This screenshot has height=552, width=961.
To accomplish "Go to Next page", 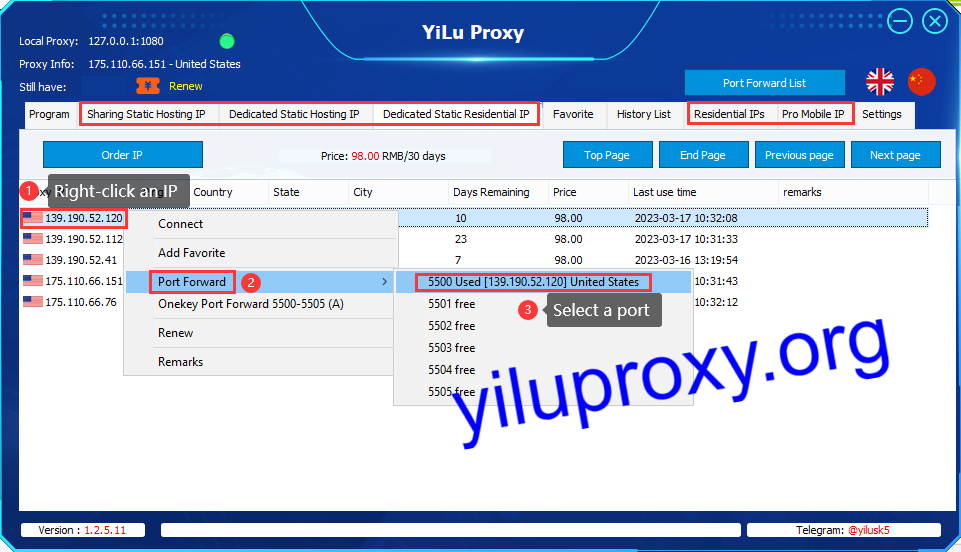I will pyautogui.click(x=895, y=155).
